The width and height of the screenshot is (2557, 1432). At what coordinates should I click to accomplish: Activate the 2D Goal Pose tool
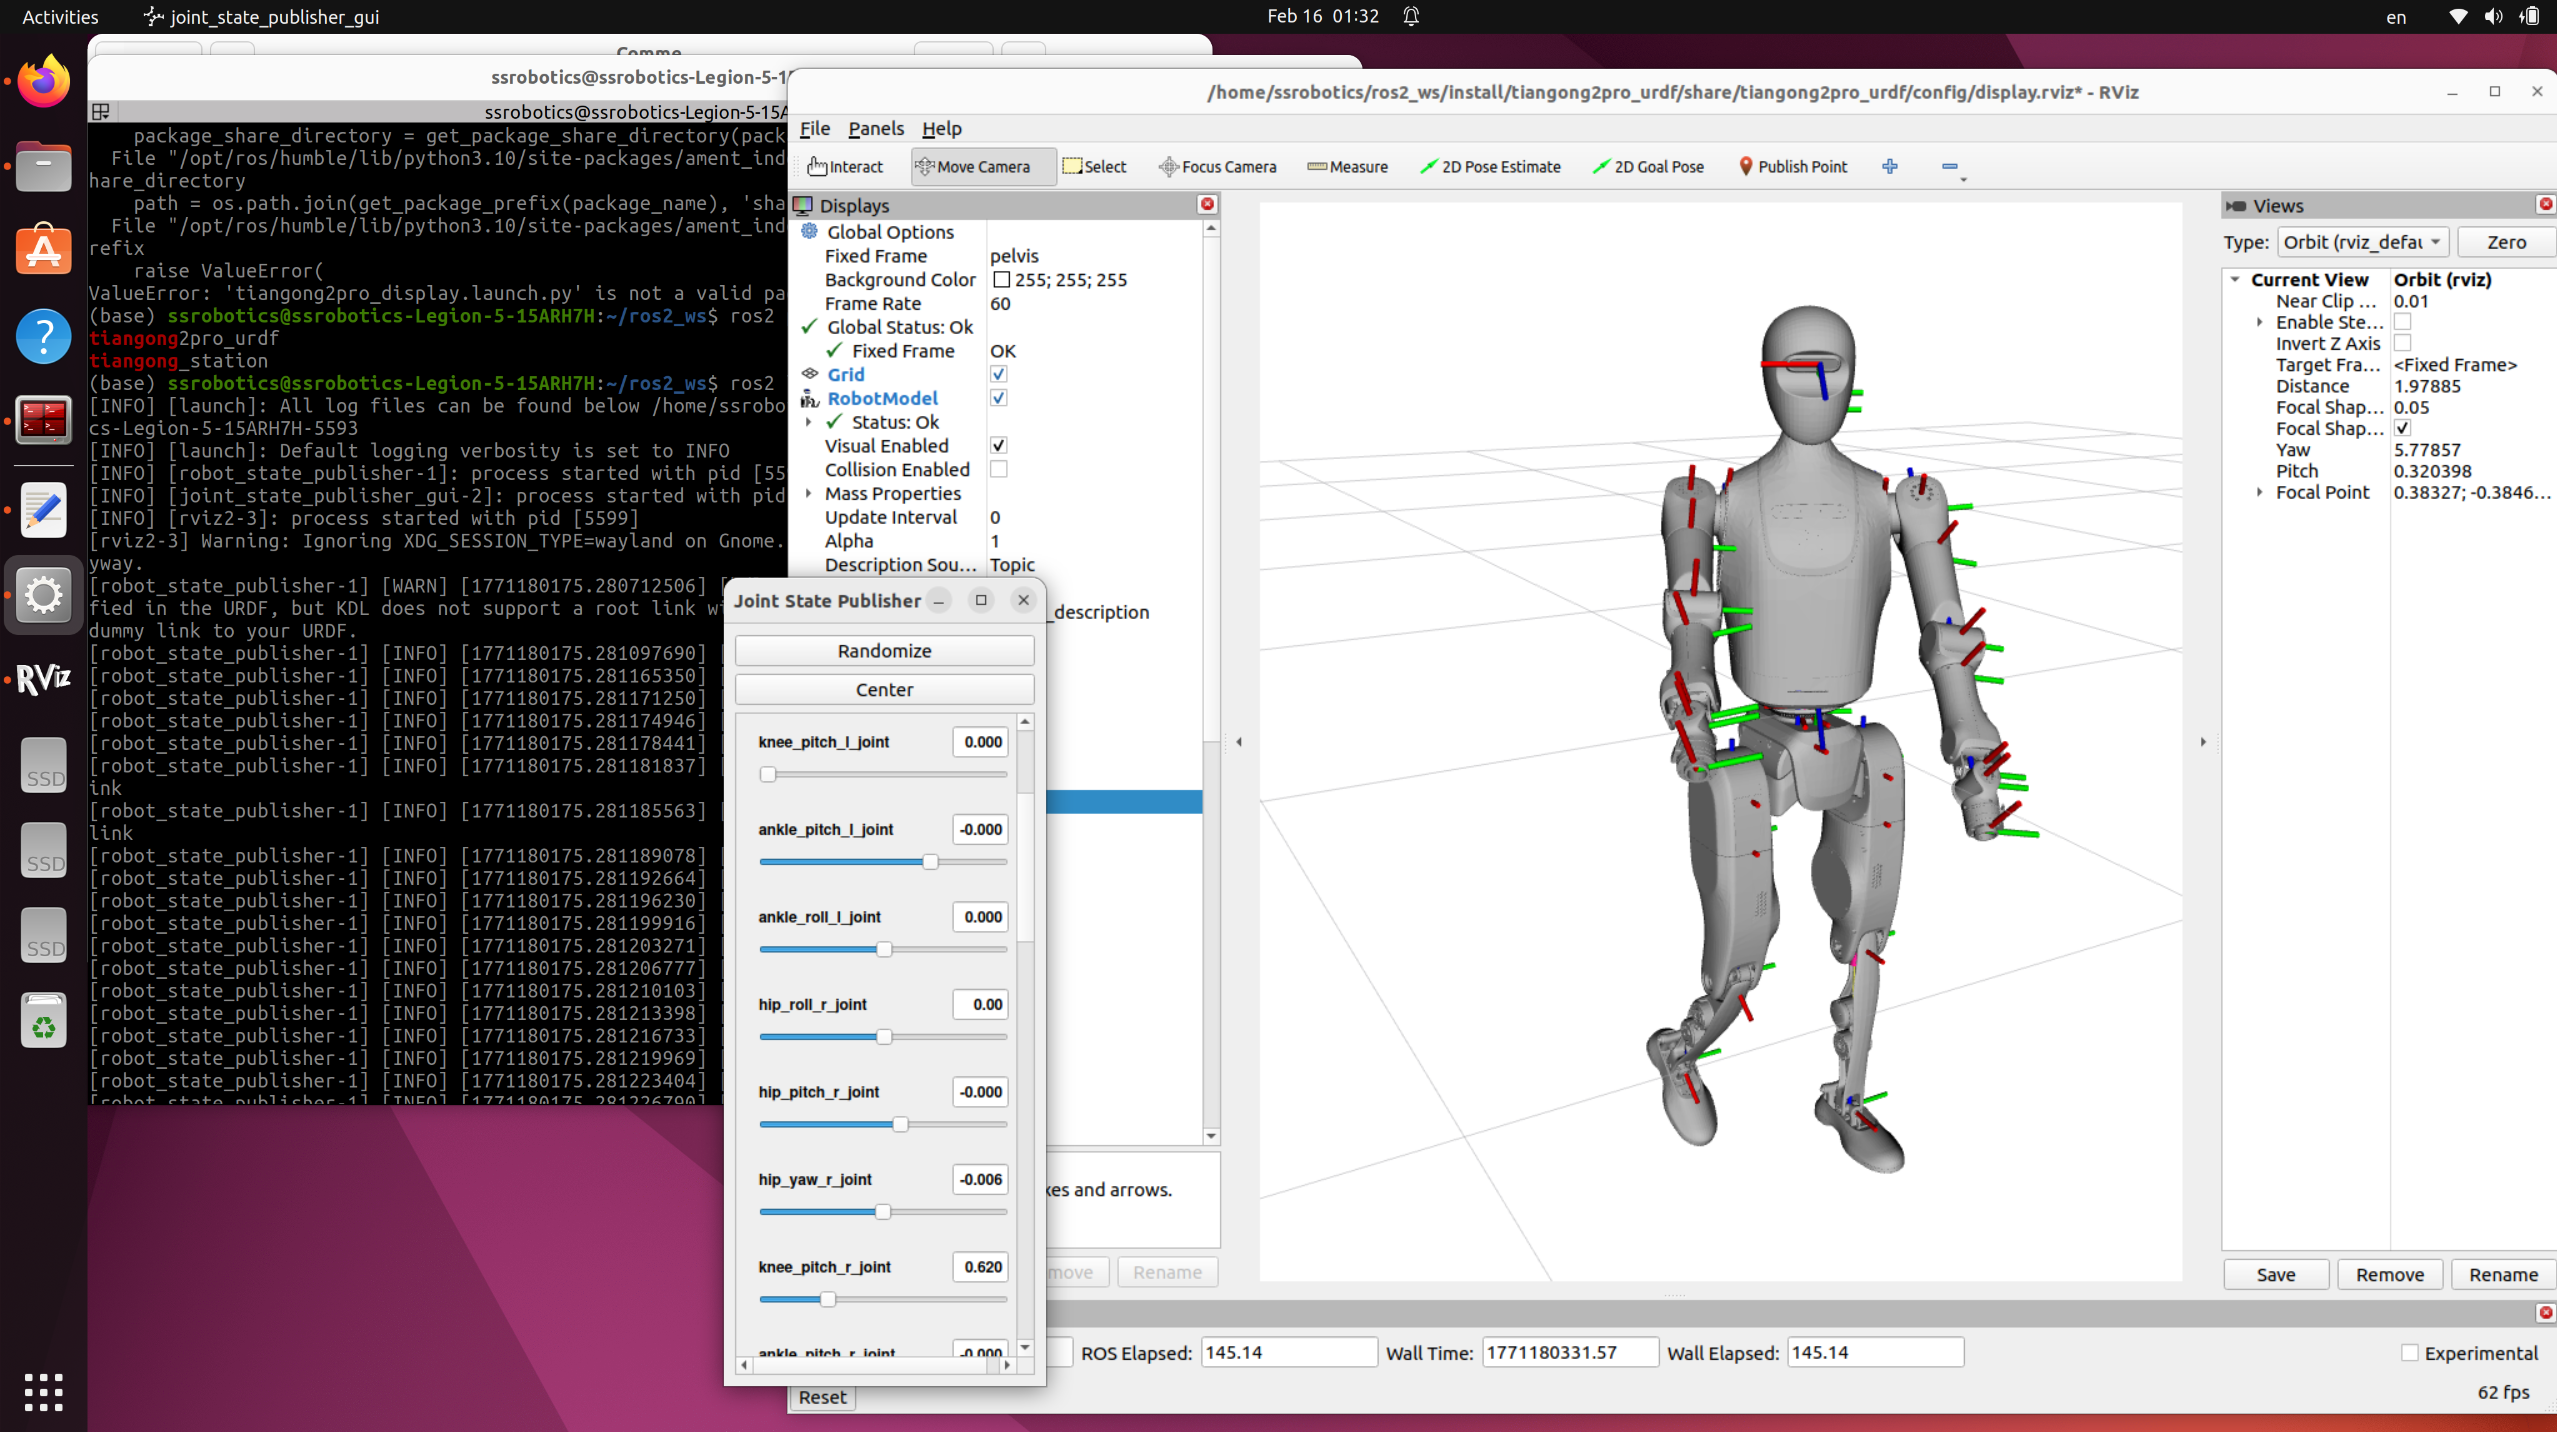1649,167
